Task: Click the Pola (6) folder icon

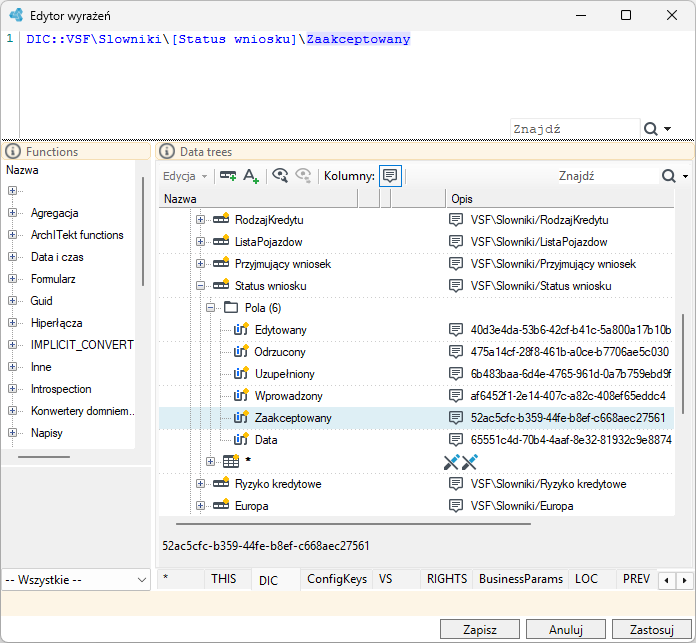Action: 231,307
